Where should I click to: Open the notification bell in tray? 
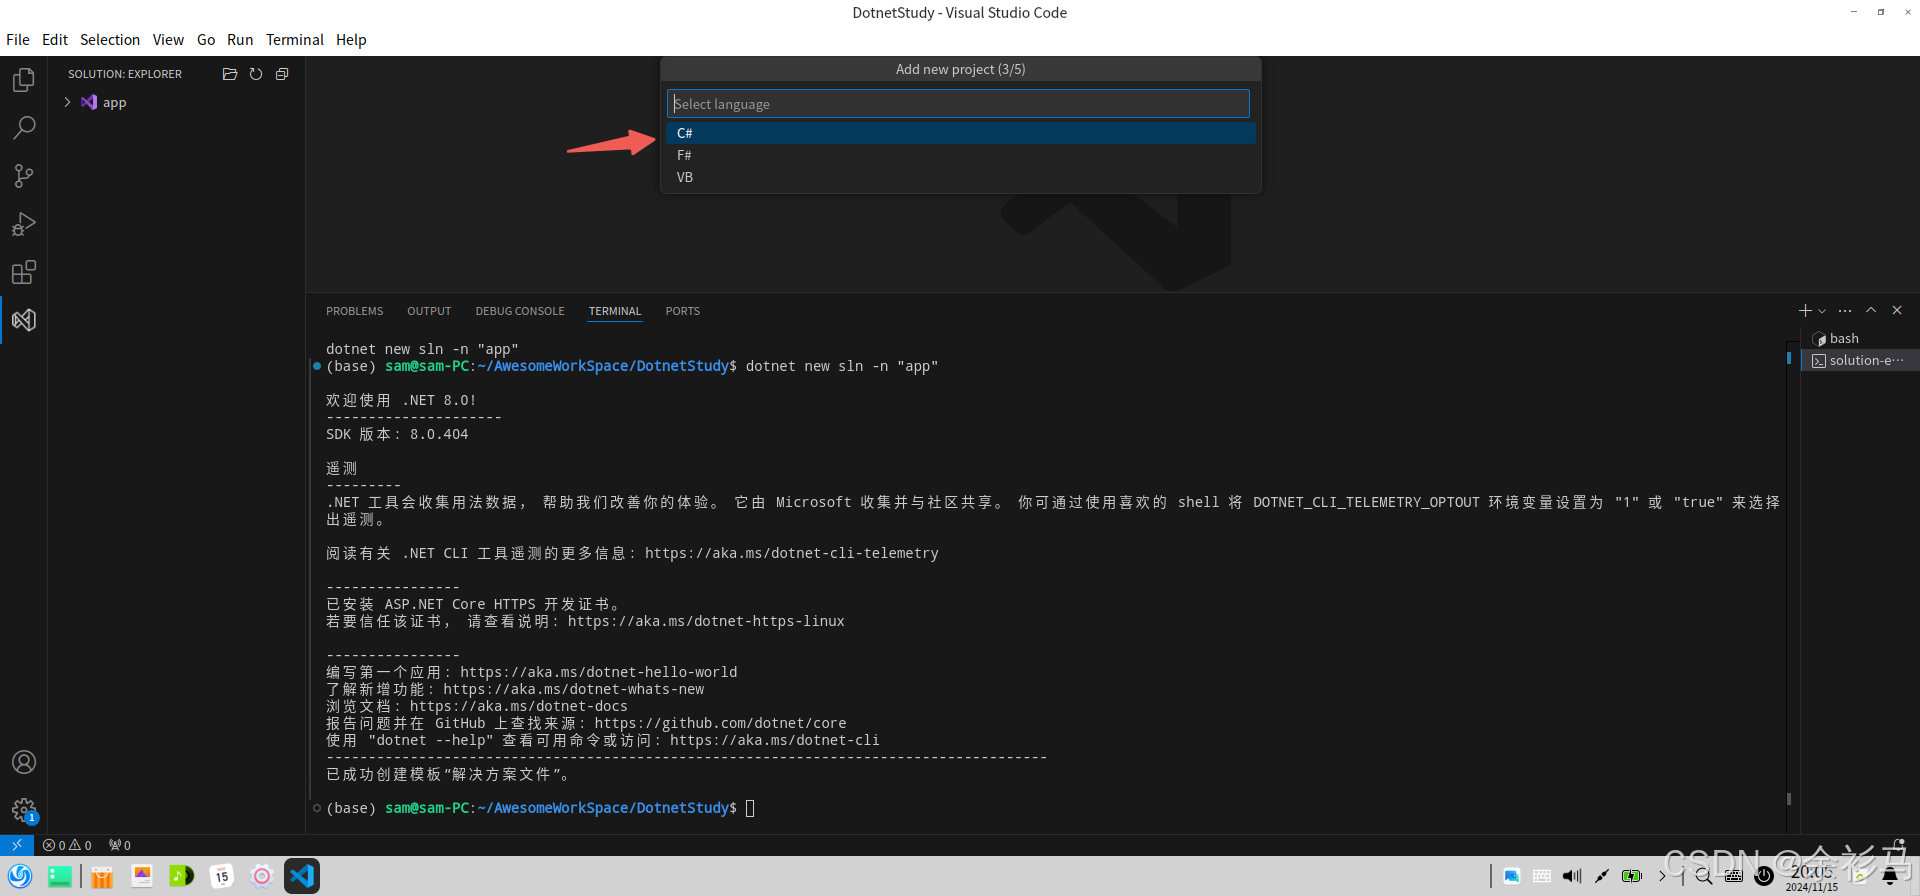(1890, 876)
